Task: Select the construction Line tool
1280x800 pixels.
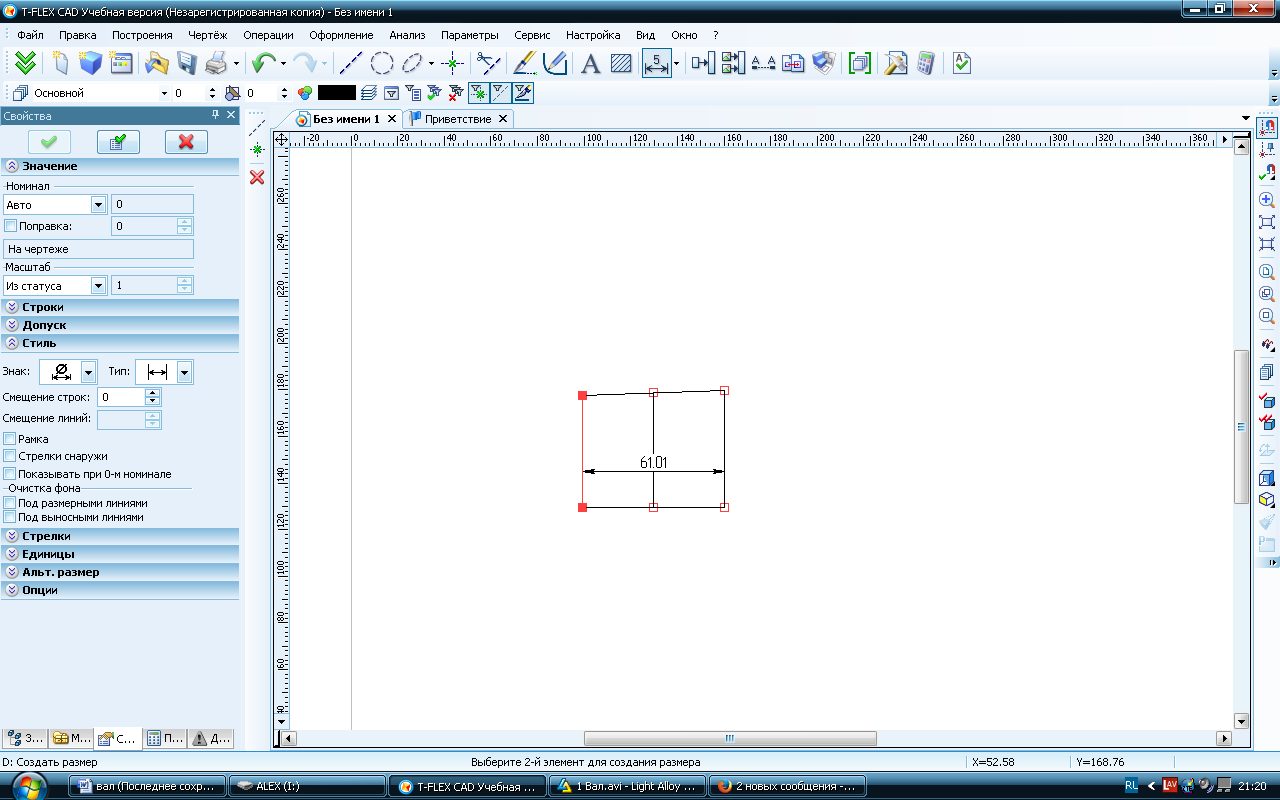Action: [351, 63]
